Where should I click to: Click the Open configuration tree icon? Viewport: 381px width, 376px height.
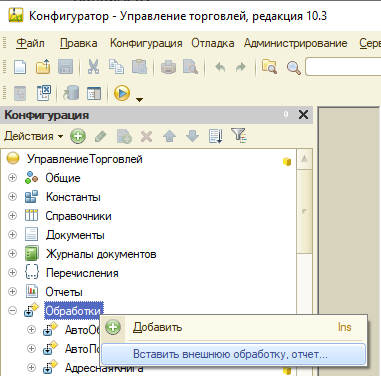pyautogui.click(x=20, y=93)
